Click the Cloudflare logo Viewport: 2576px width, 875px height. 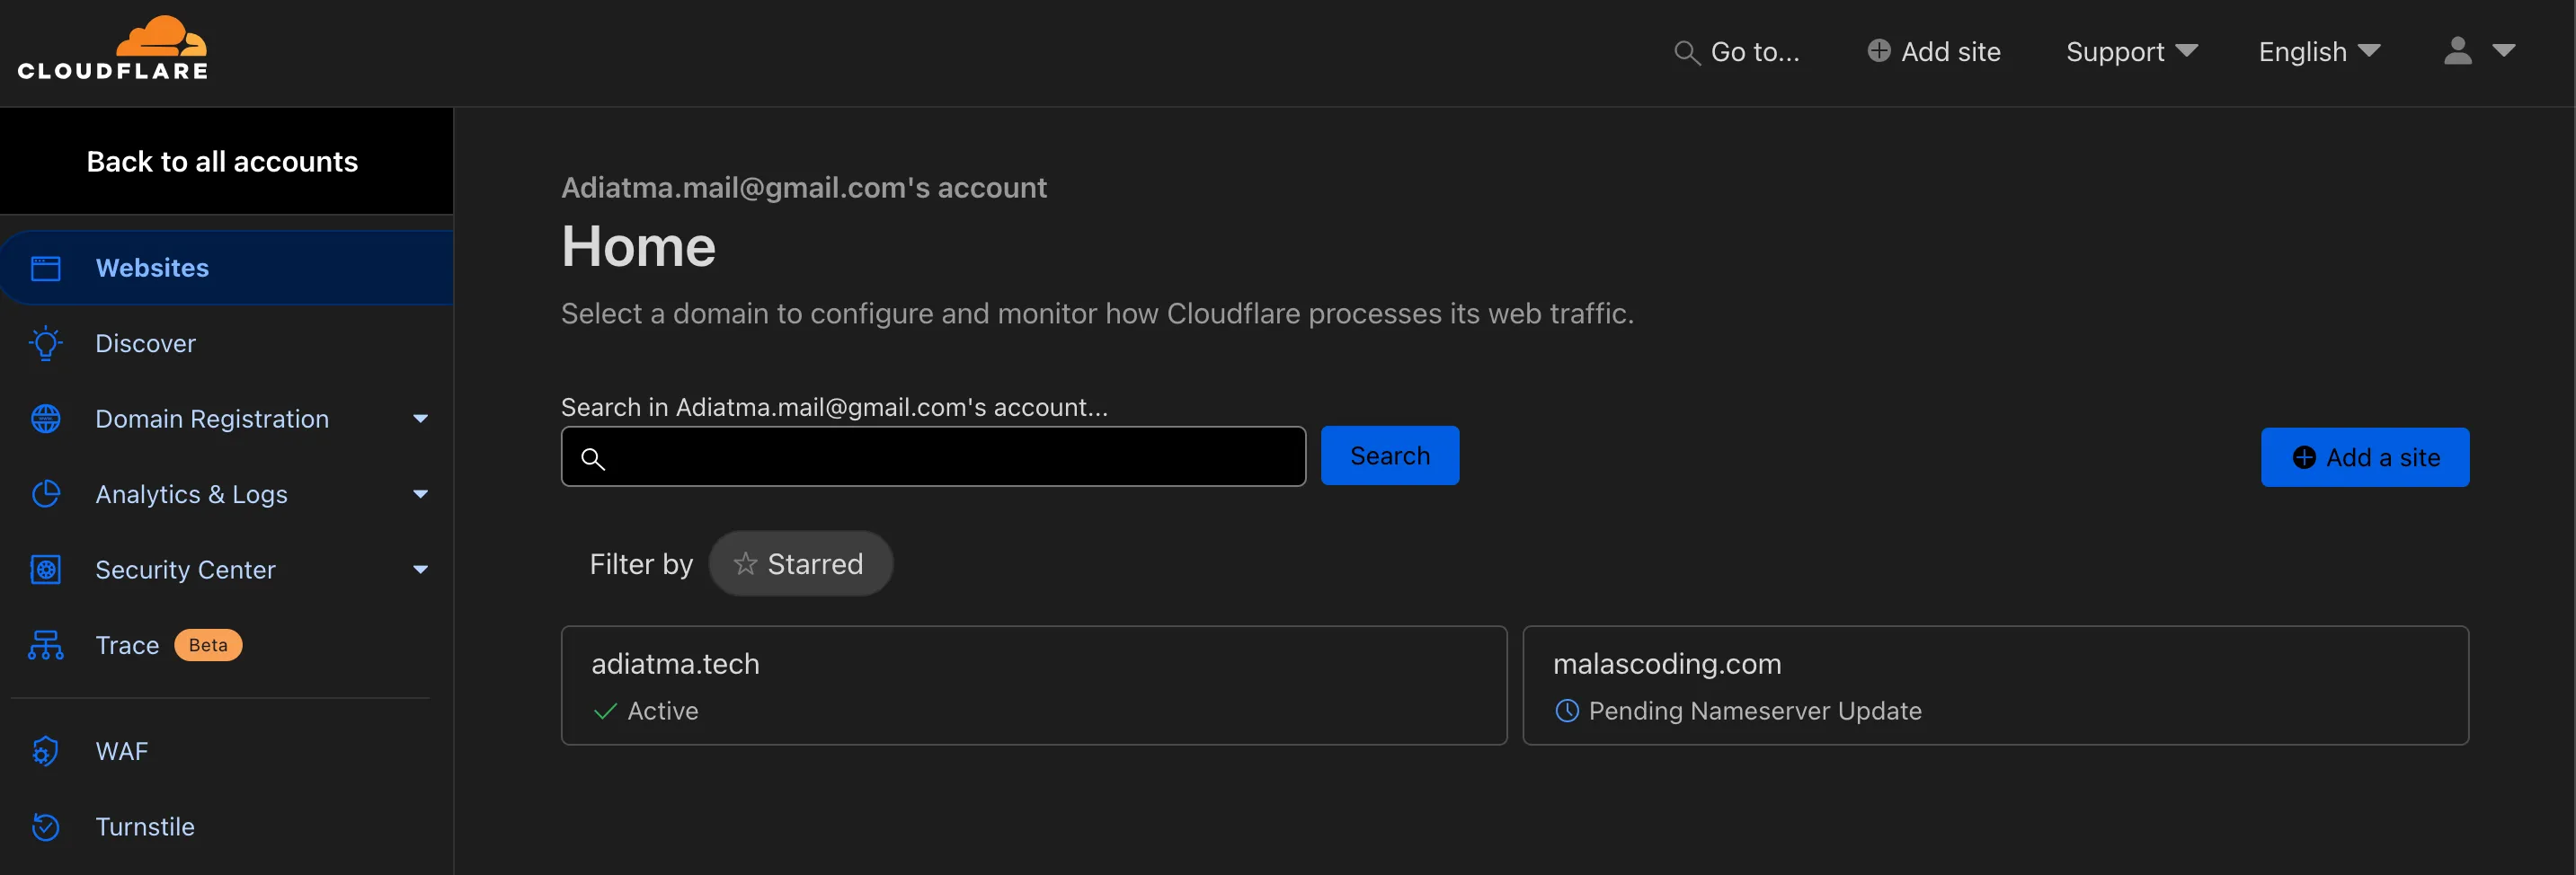[113, 47]
